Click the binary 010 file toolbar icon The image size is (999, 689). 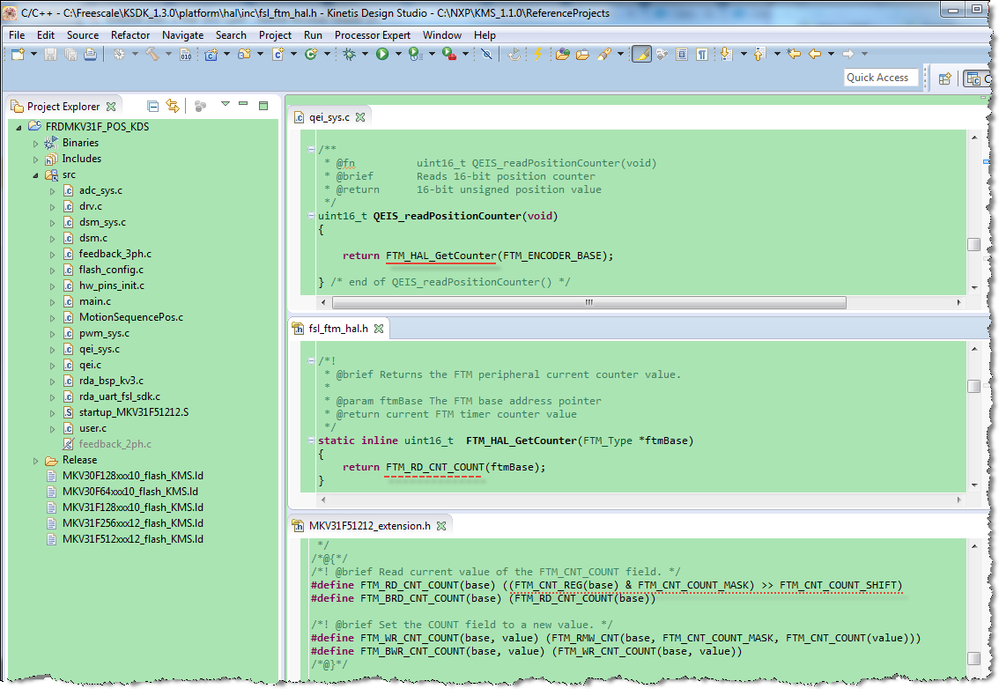click(185, 54)
